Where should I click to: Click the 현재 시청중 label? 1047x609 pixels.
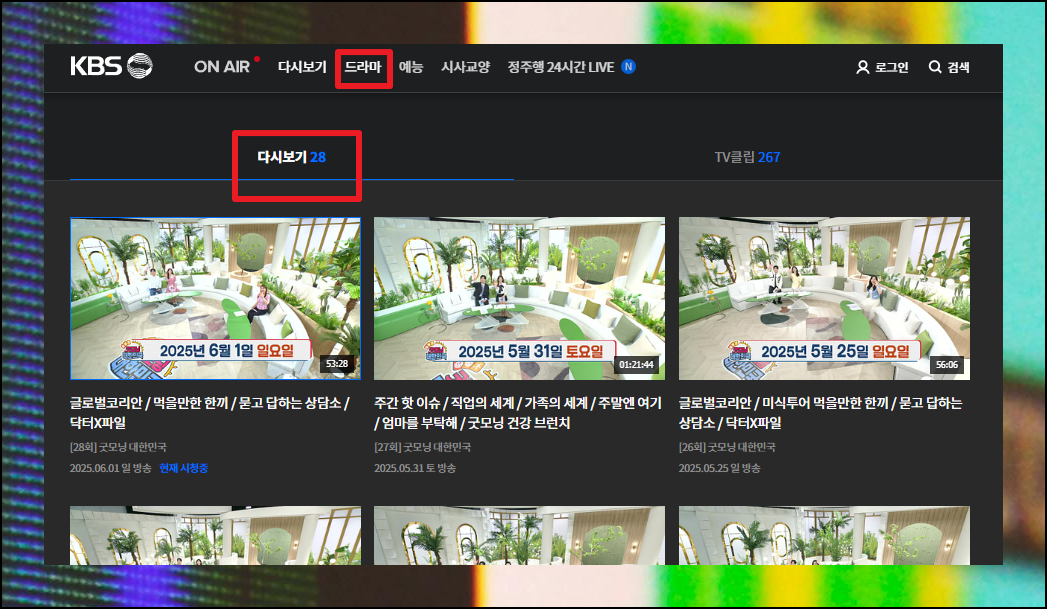184,468
